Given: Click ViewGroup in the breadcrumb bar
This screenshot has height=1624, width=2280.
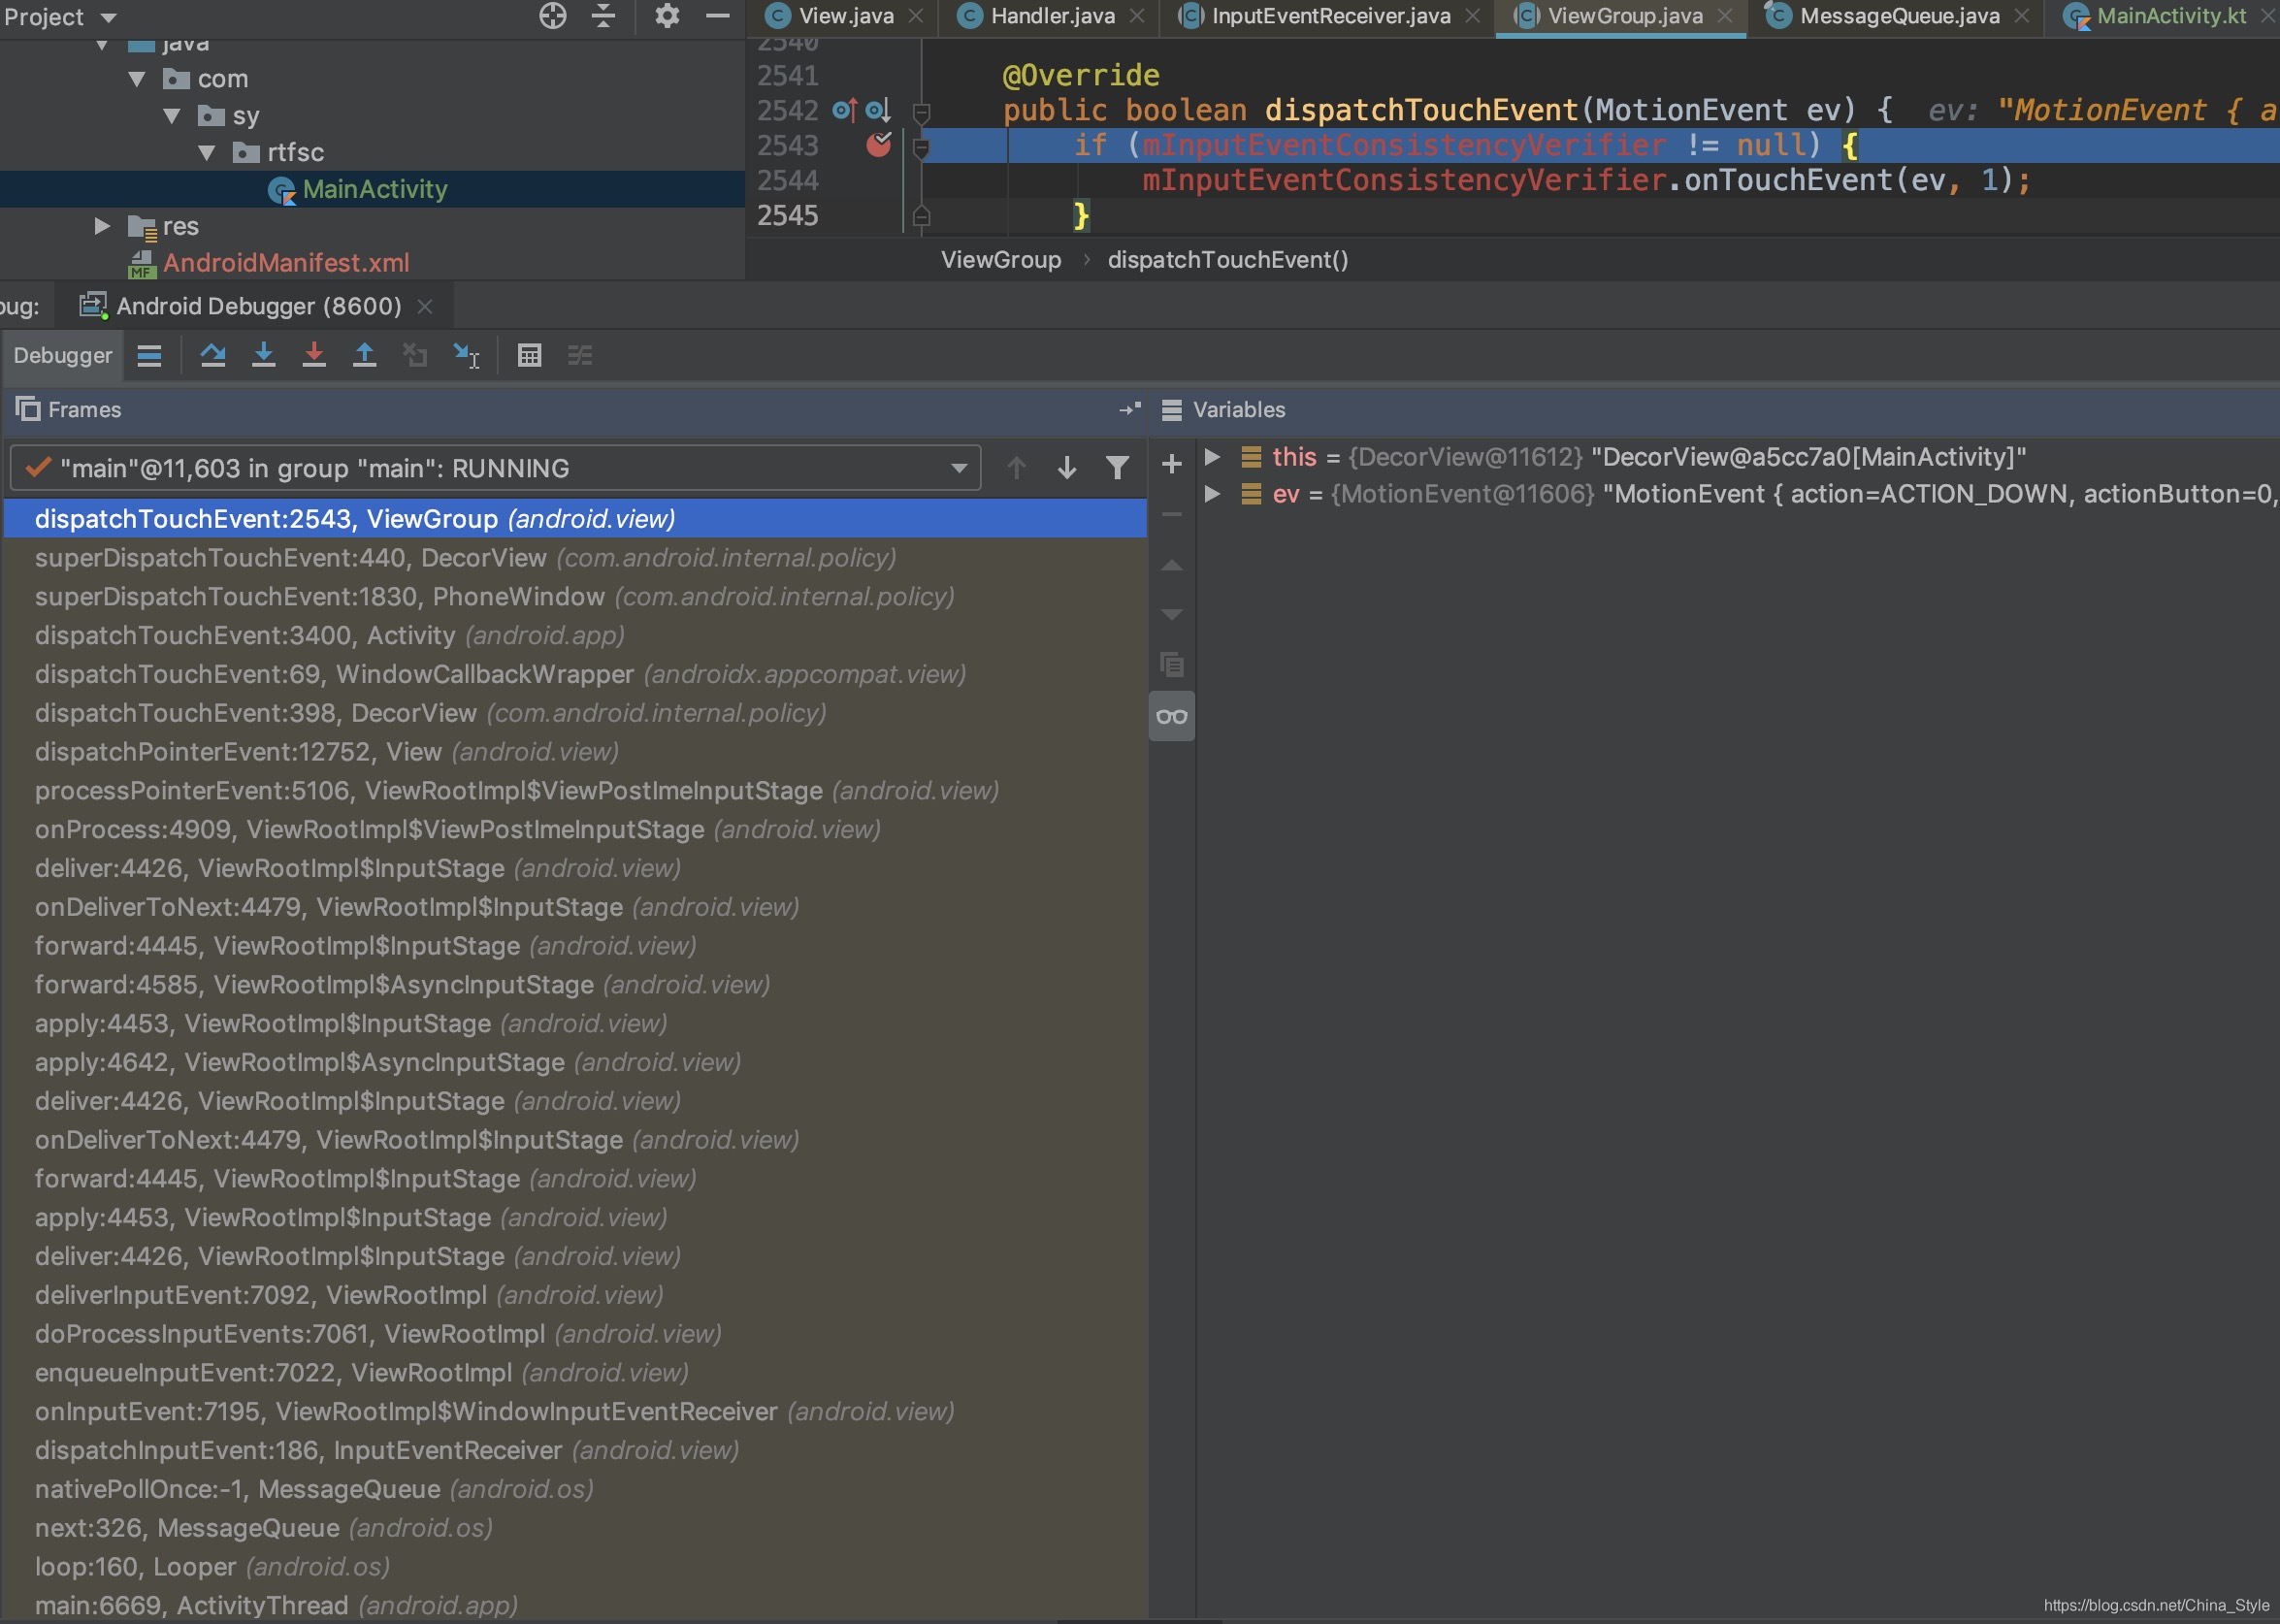Looking at the screenshot, I should coord(1001,260).
